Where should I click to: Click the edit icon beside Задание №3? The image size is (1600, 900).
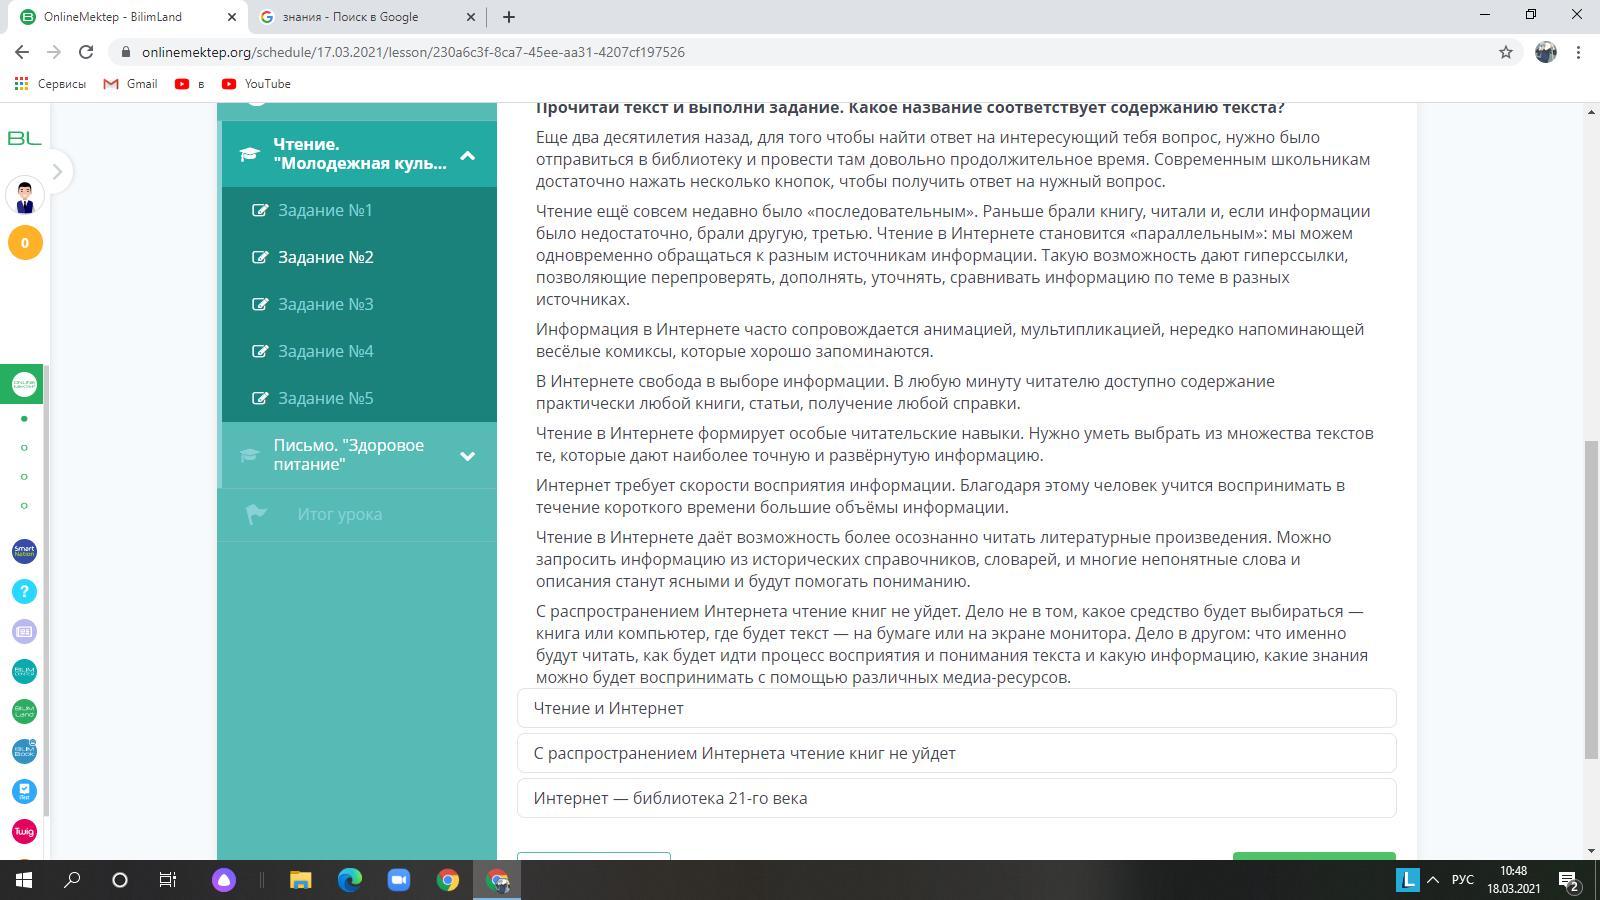(260, 304)
